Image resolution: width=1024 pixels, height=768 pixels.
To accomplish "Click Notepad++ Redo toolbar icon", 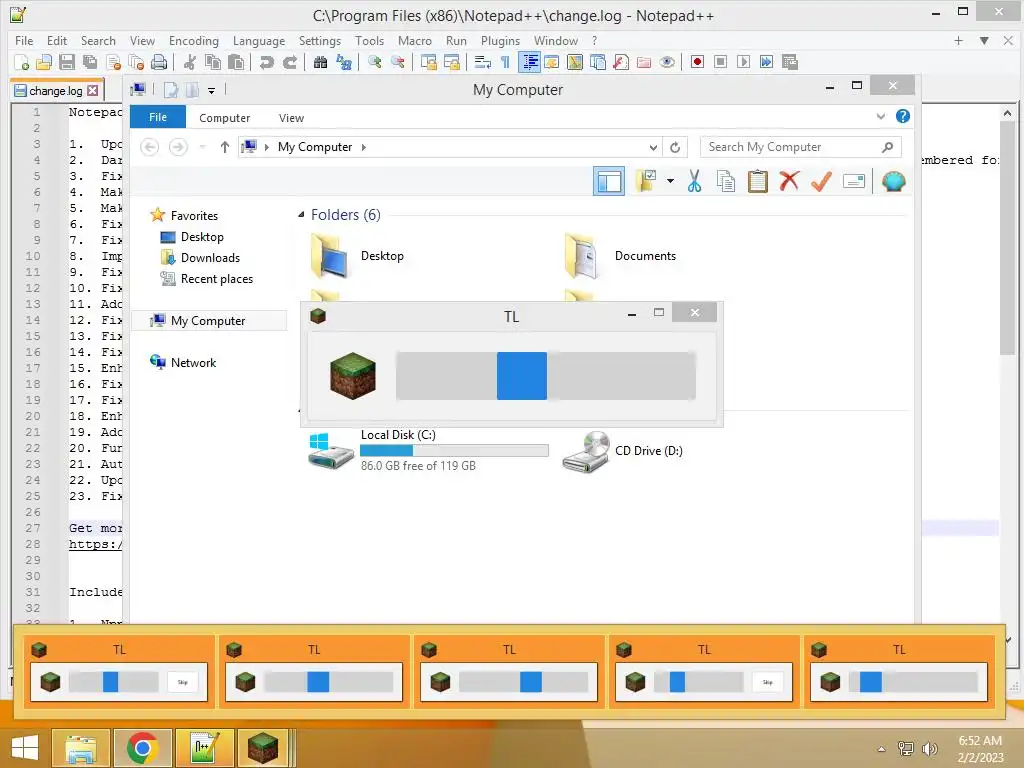I will pos(289,62).
